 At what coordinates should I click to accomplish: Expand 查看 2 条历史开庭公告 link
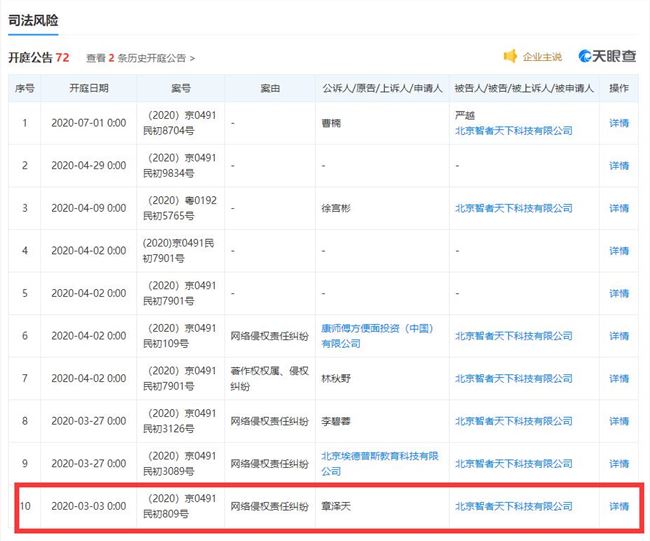pos(141,58)
